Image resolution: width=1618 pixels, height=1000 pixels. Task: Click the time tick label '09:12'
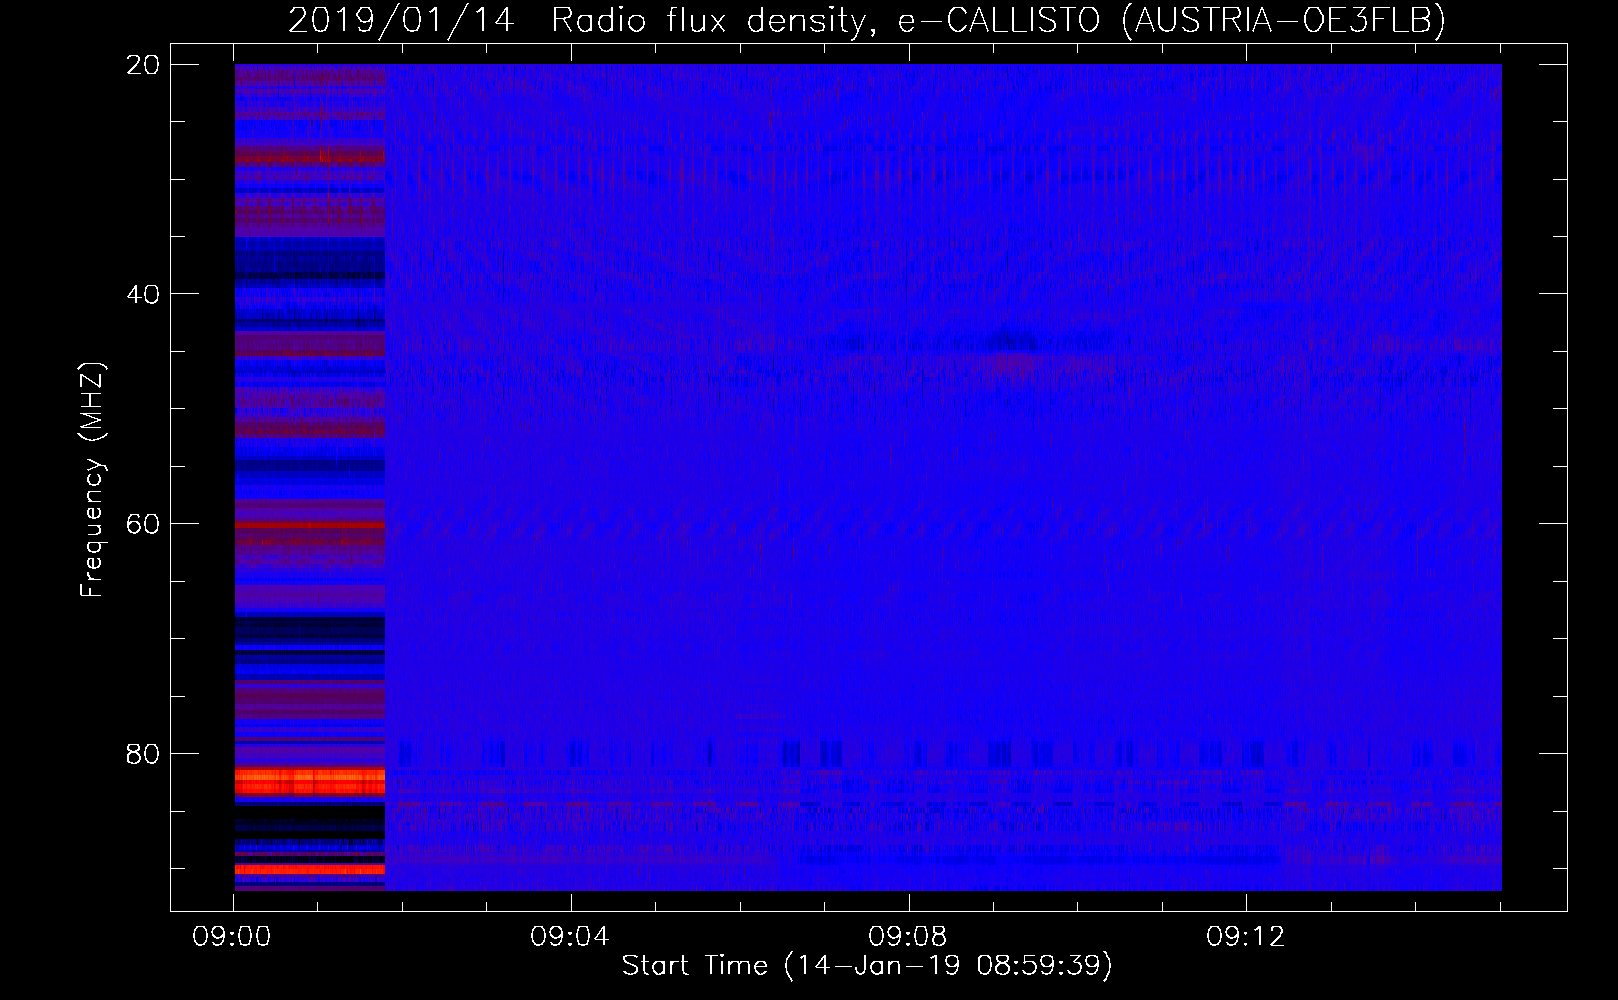(x=1245, y=937)
